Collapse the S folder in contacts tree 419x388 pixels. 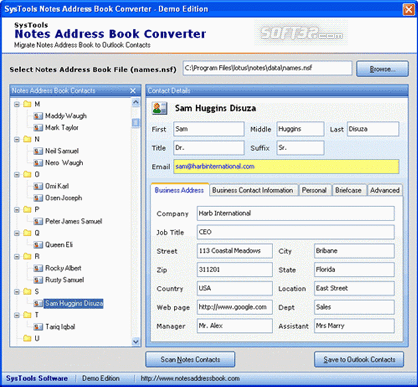click(x=17, y=292)
